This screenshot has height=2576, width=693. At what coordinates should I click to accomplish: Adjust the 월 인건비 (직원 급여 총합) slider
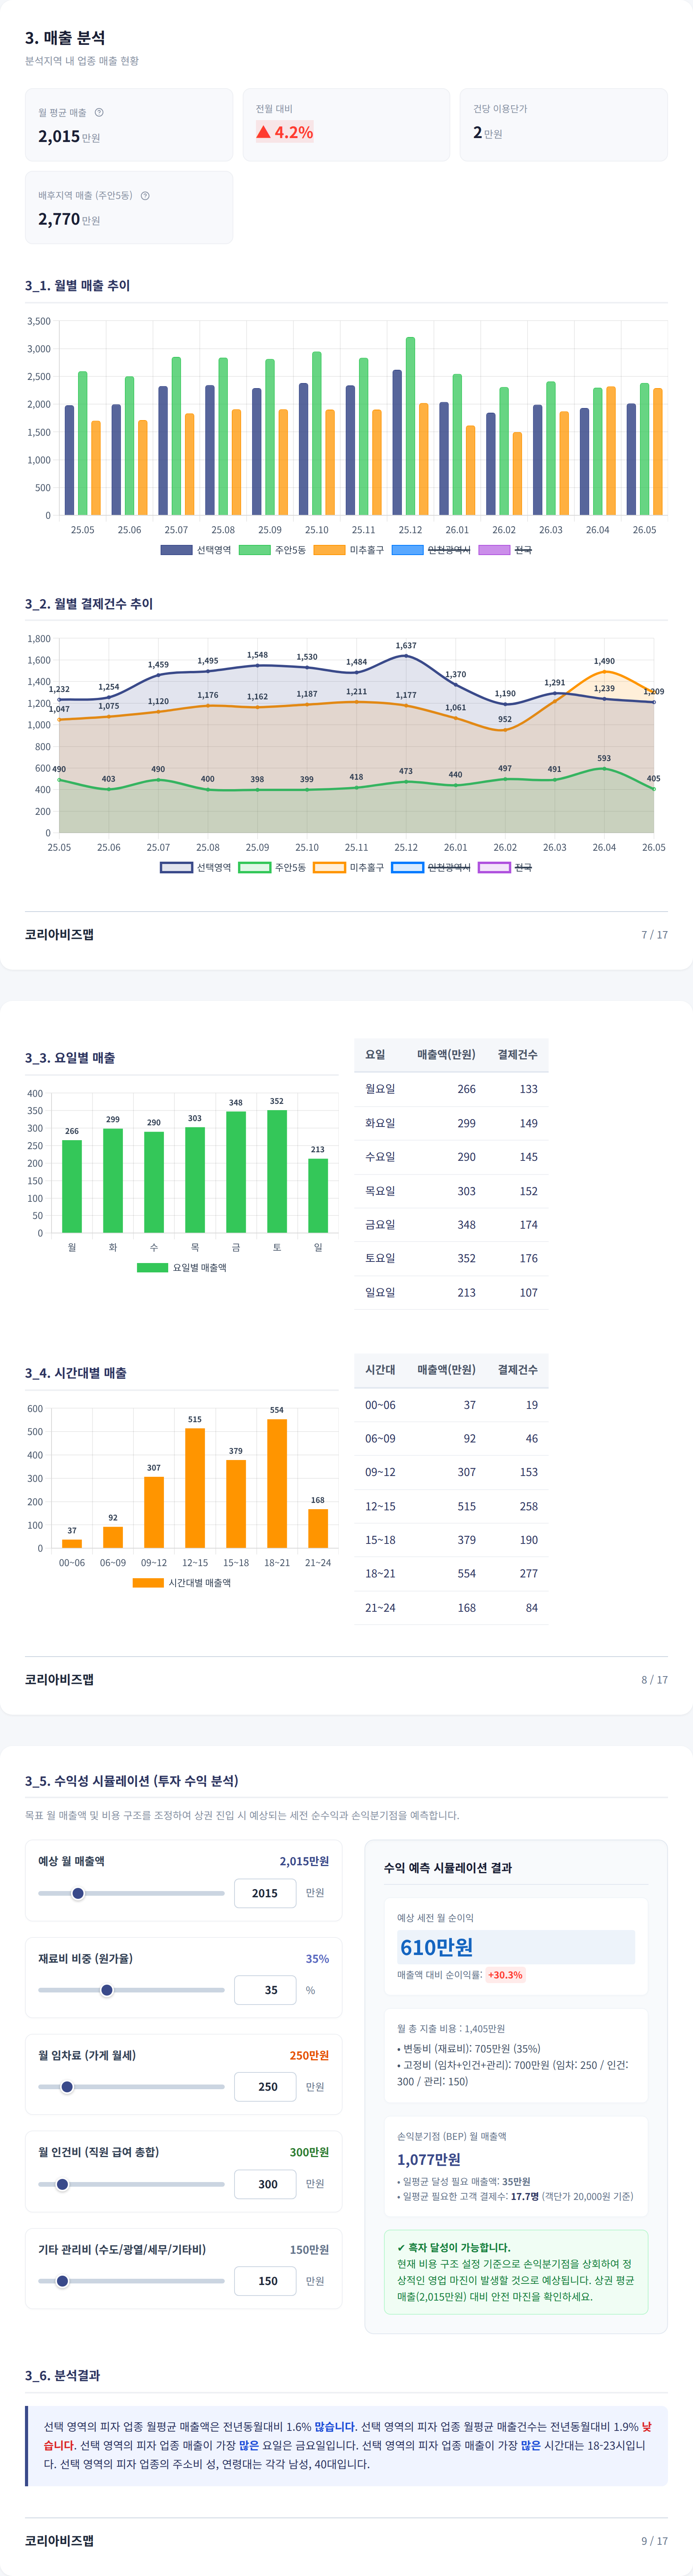(x=131, y=2184)
